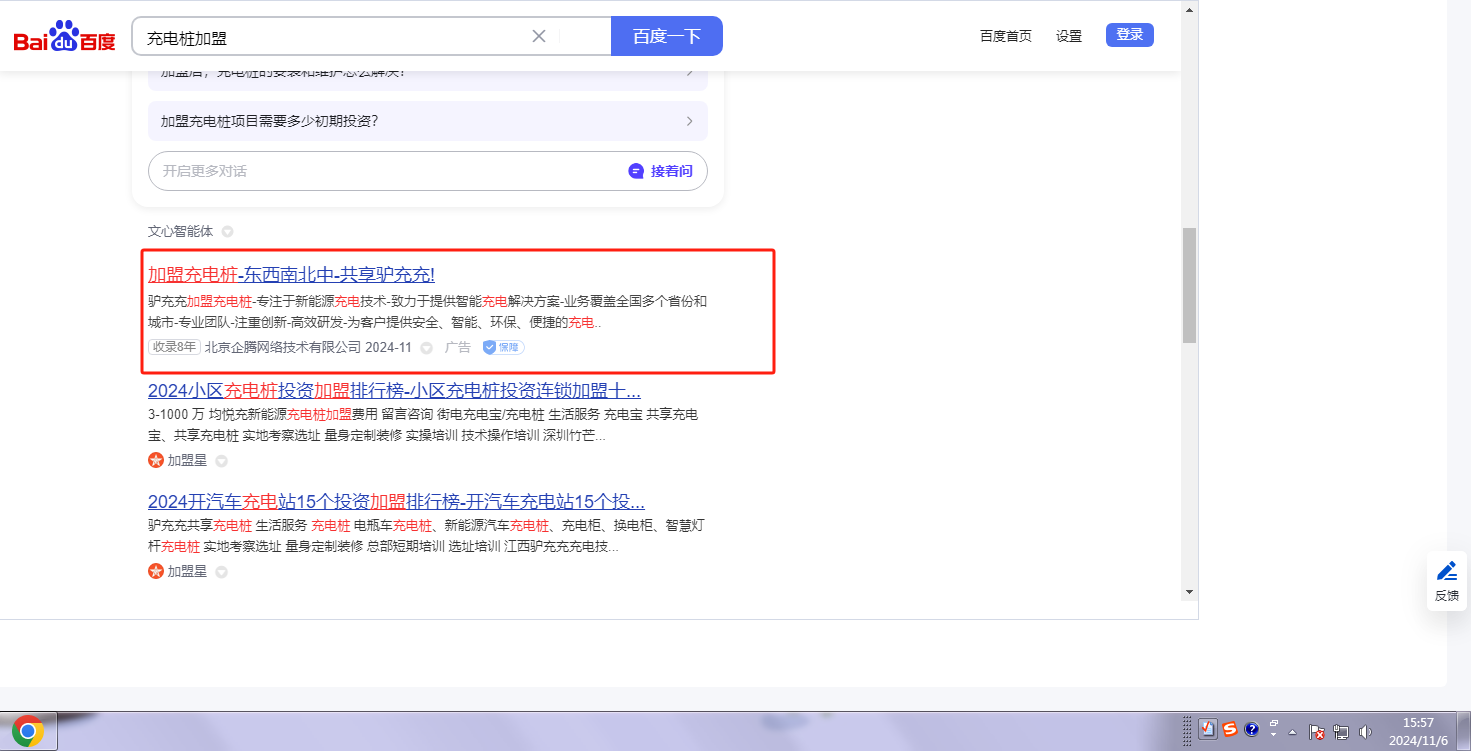Click the Sogou input method tray icon
1471x751 pixels.
[x=1229, y=730]
